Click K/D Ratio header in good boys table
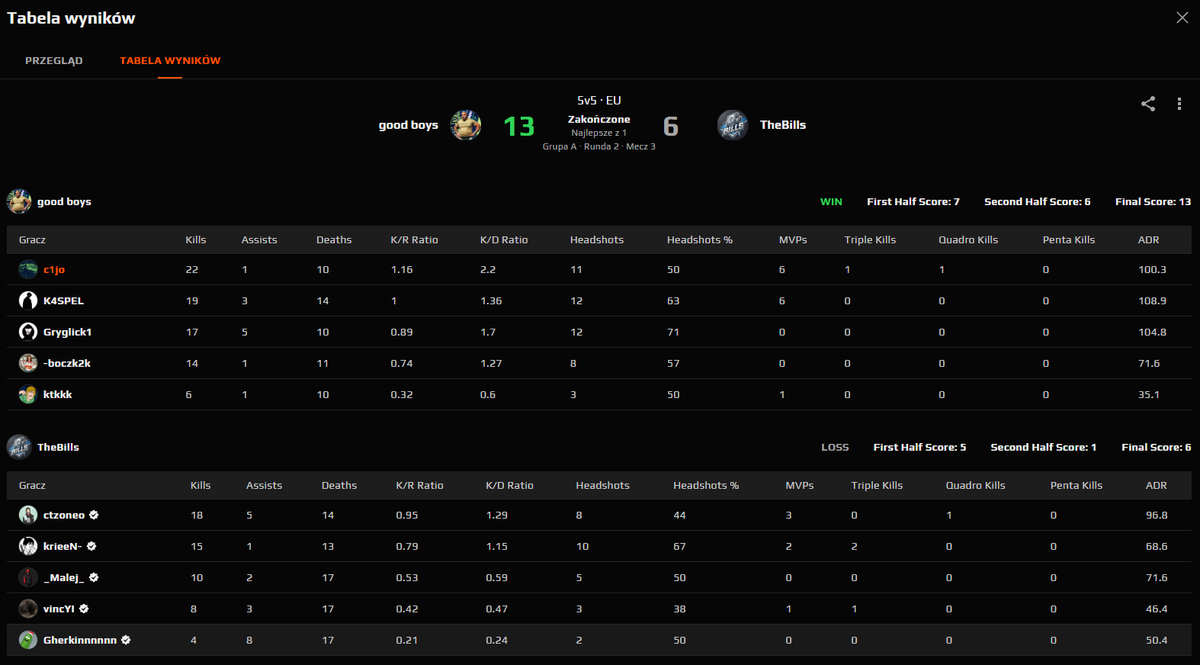Screen dimensions: 1200x665 (x=504, y=240)
